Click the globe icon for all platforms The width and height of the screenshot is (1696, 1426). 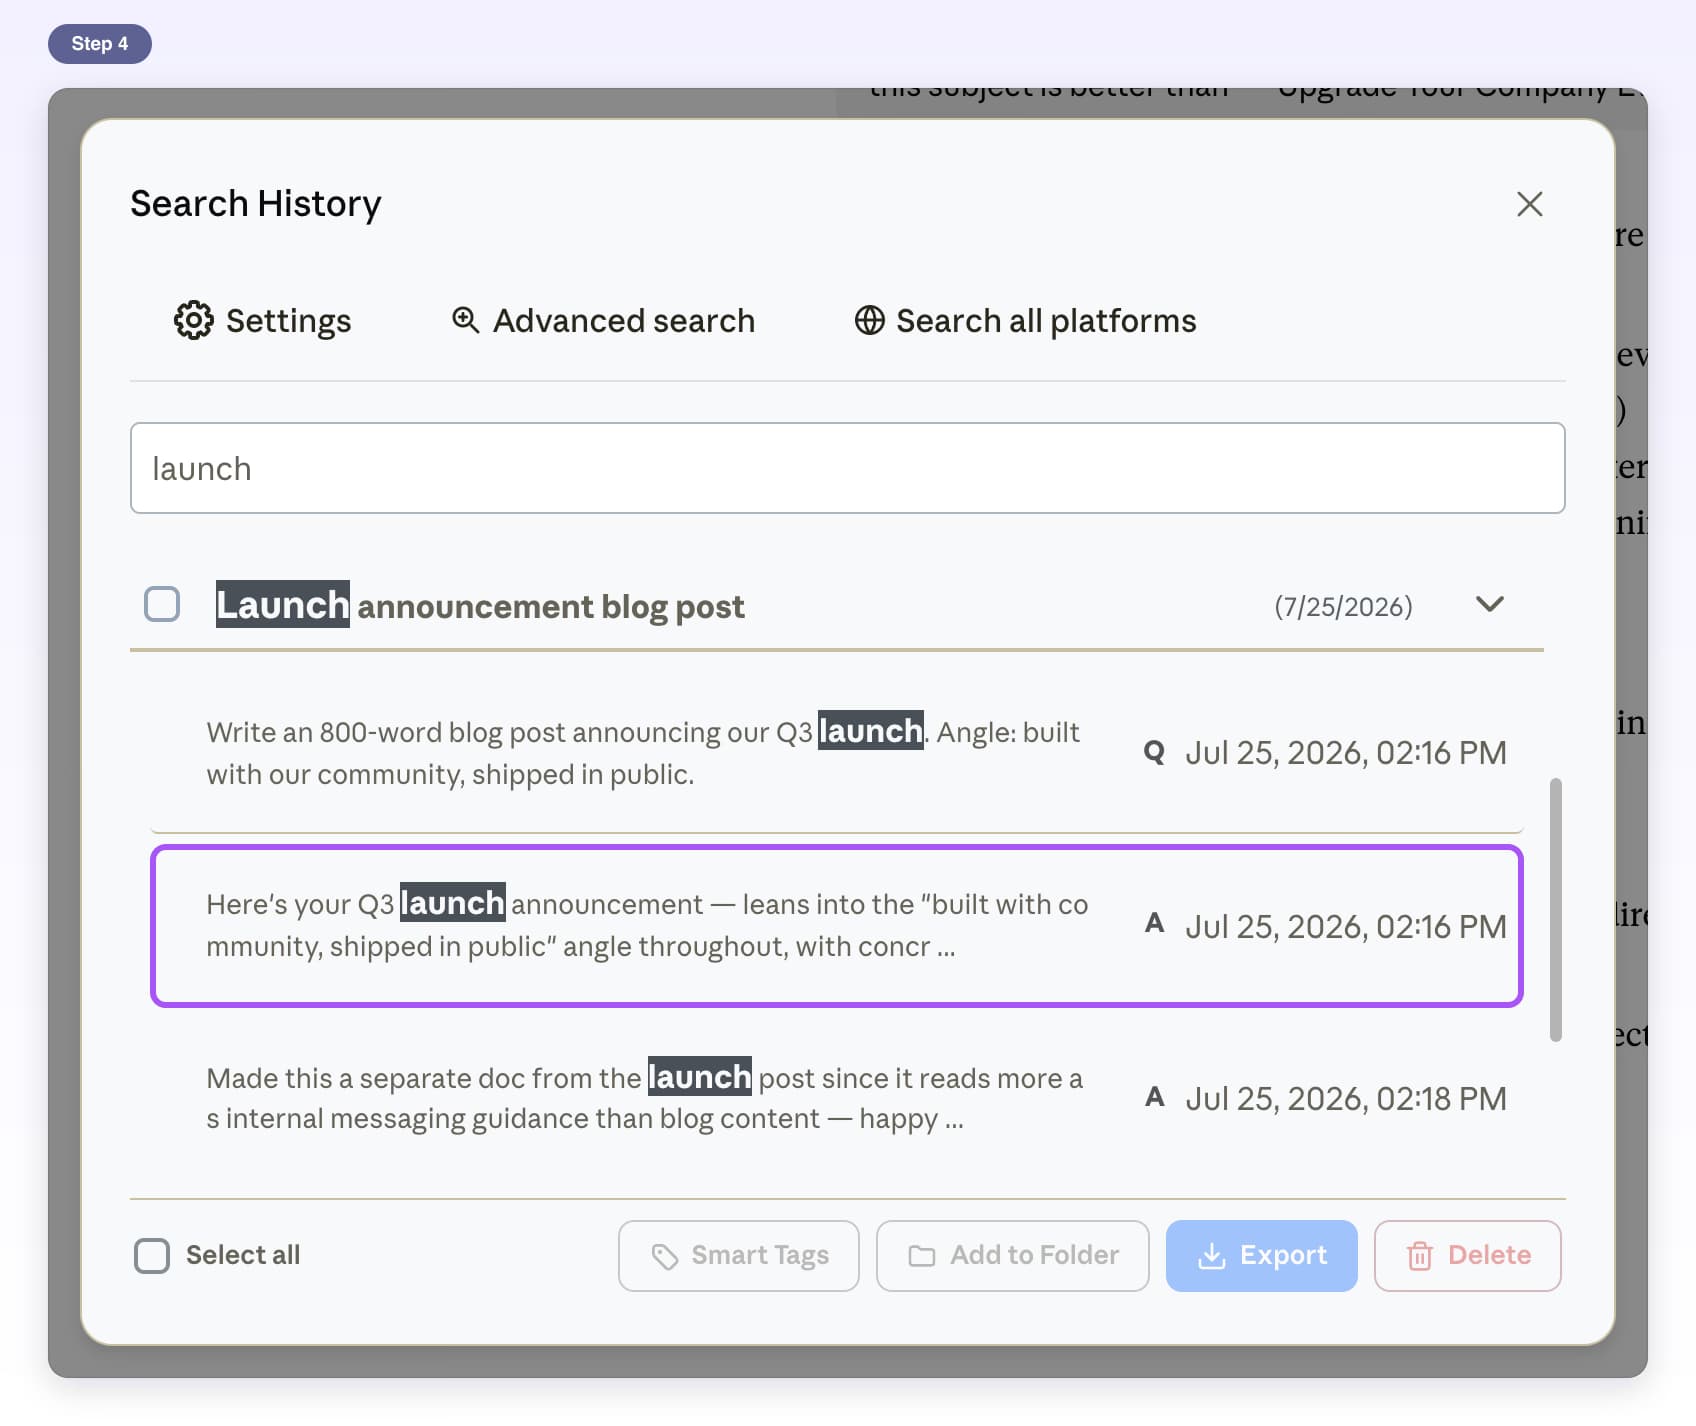(x=869, y=320)
